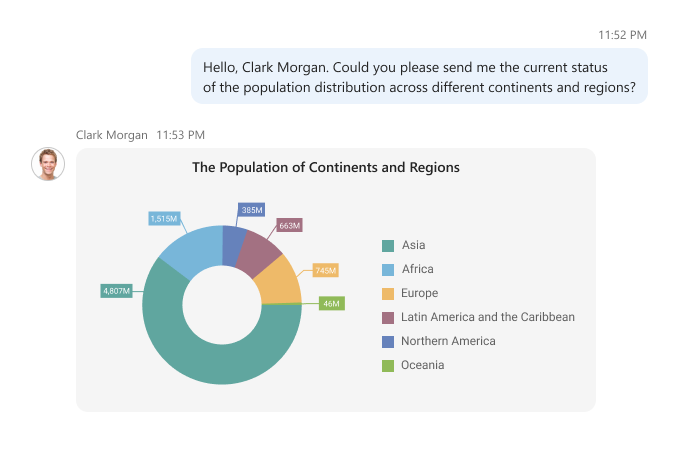The width and height of the screenshot is (680, 460).
Task: Hide the Africa series via legend label
Action: pyautogui.click(x=418, y=269)
